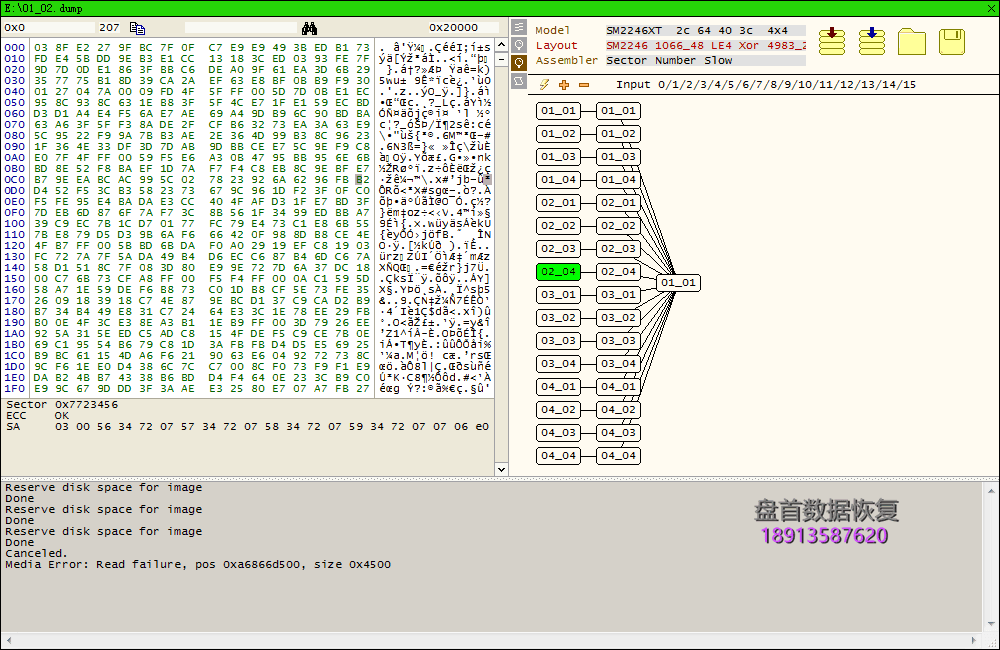Select left-column node 02_02
This screenshot has height=650, width=1000.
[x=558, y=225]
